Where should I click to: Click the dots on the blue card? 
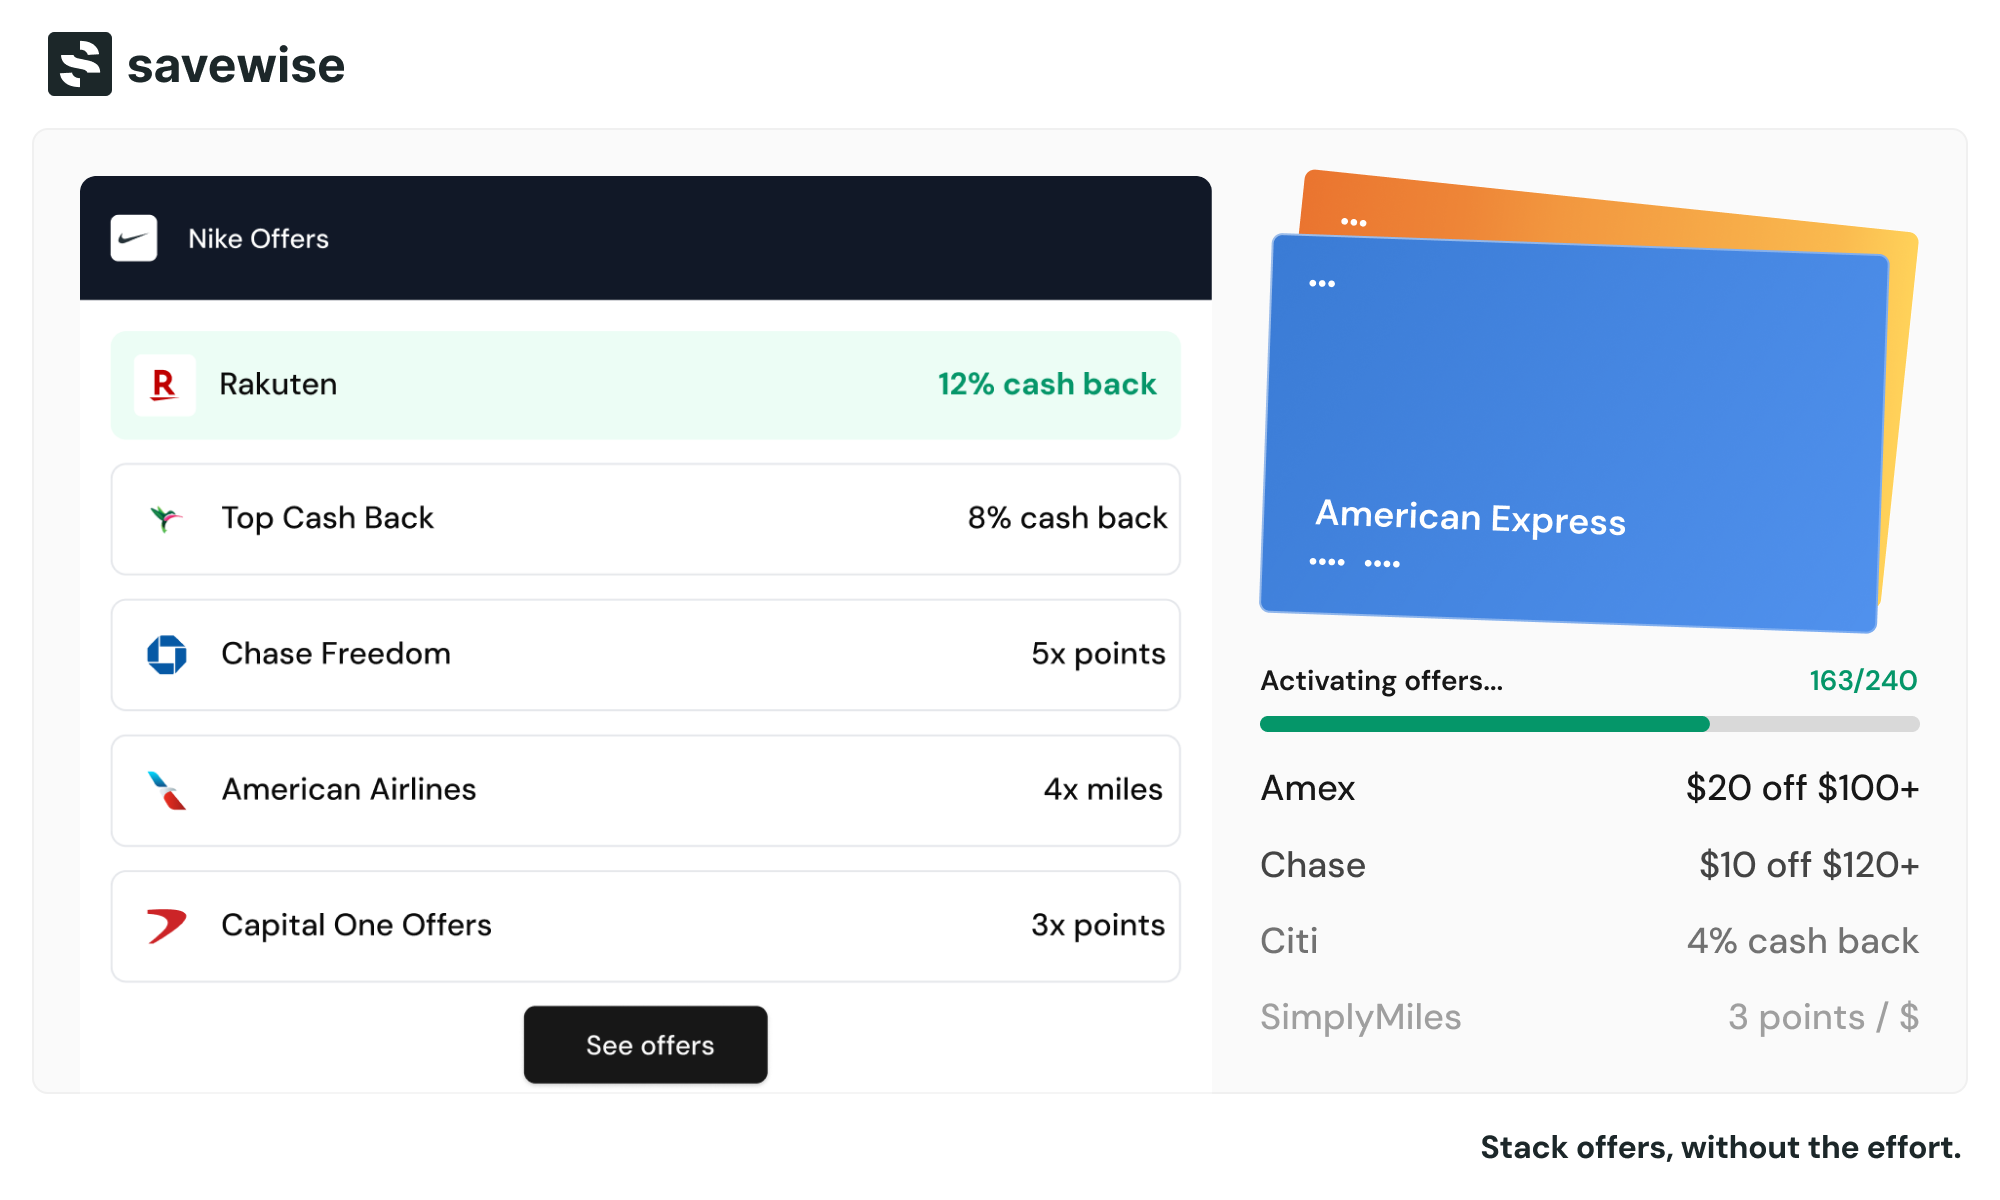(x=1322, y=284)
